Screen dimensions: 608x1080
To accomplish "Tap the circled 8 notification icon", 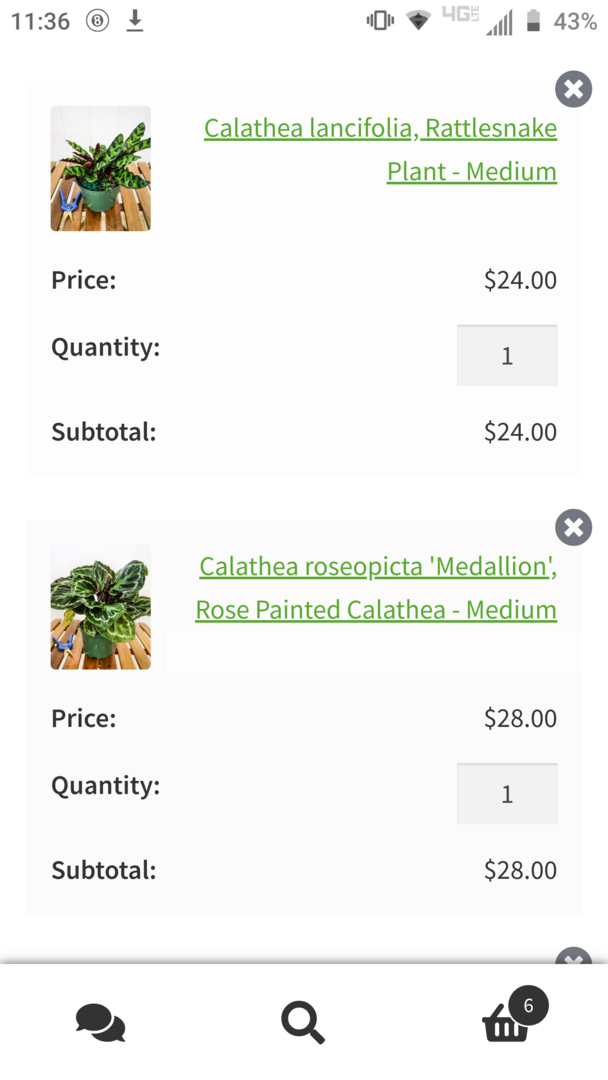I will pos(97,21).
